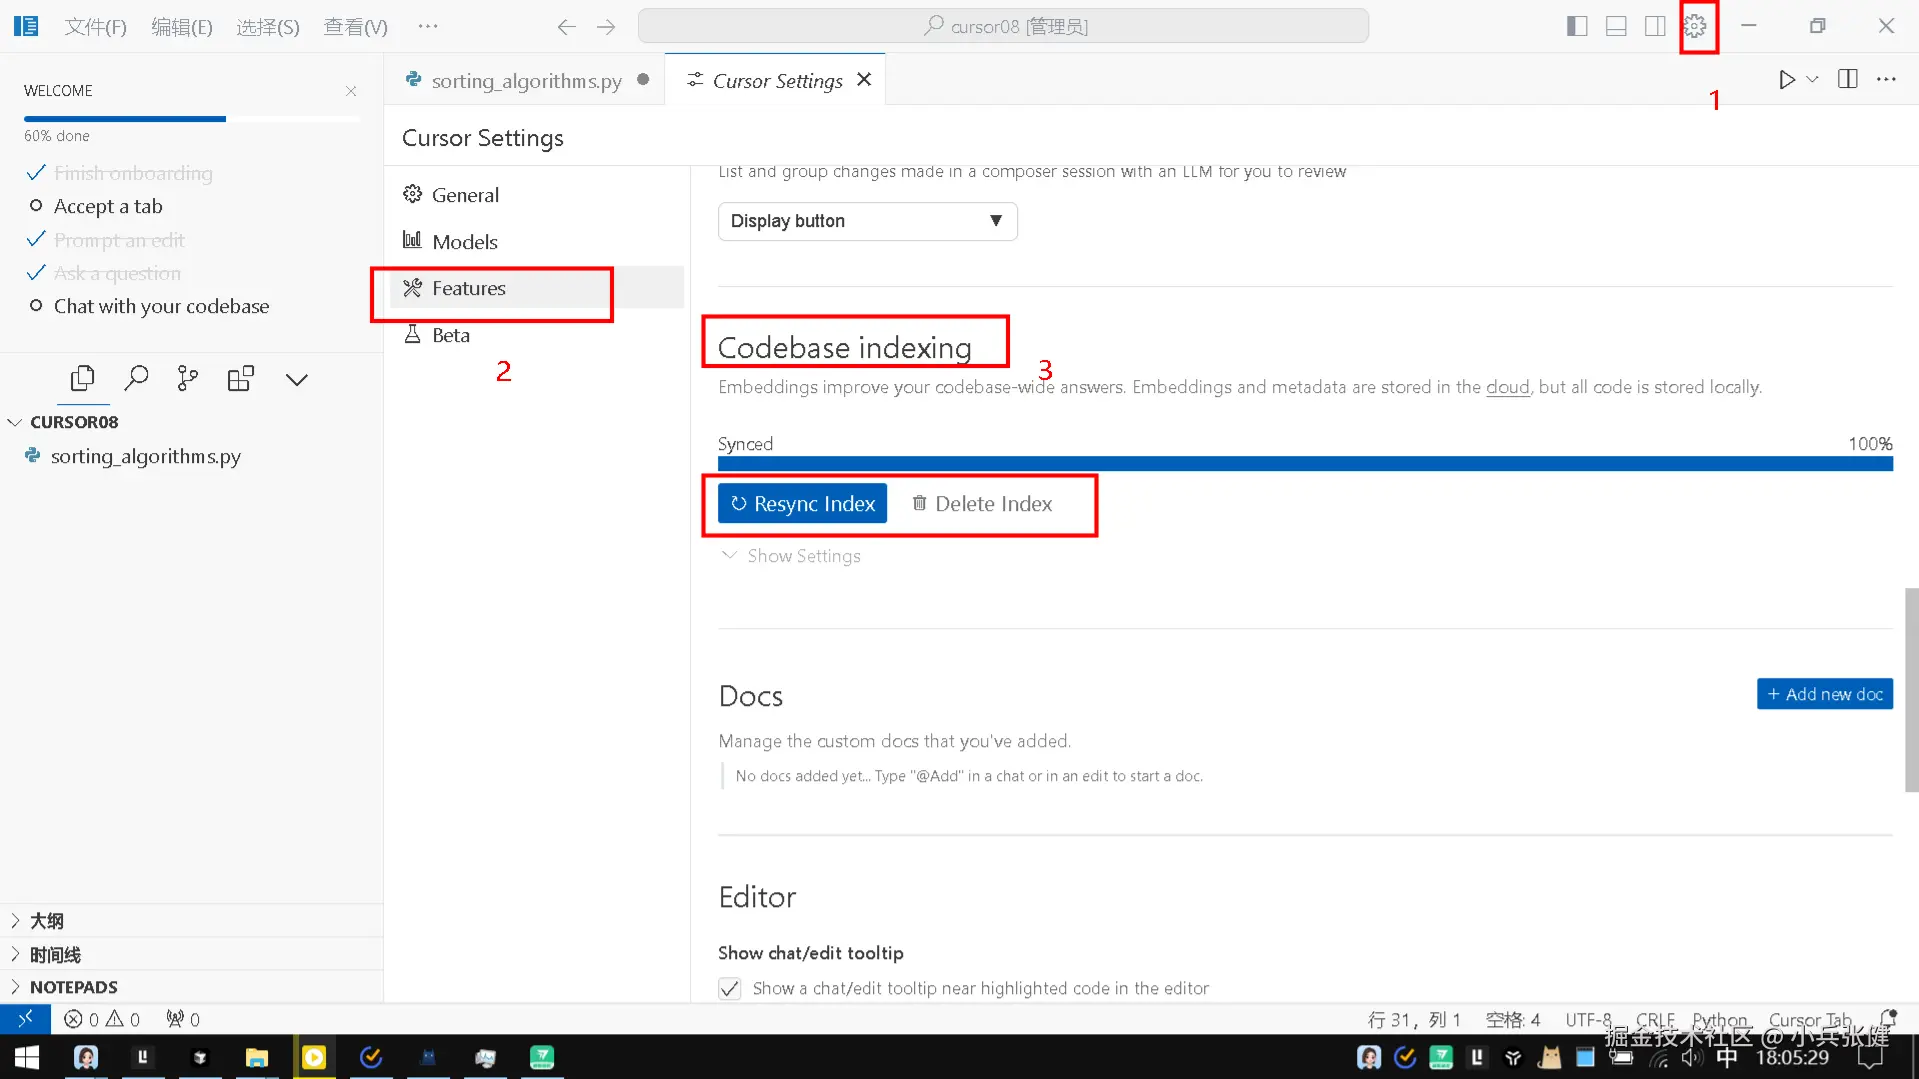The height and width of the screenshot is (1079, 1919).
Task: Open the Explorer files view
Action: coord(83,379)
